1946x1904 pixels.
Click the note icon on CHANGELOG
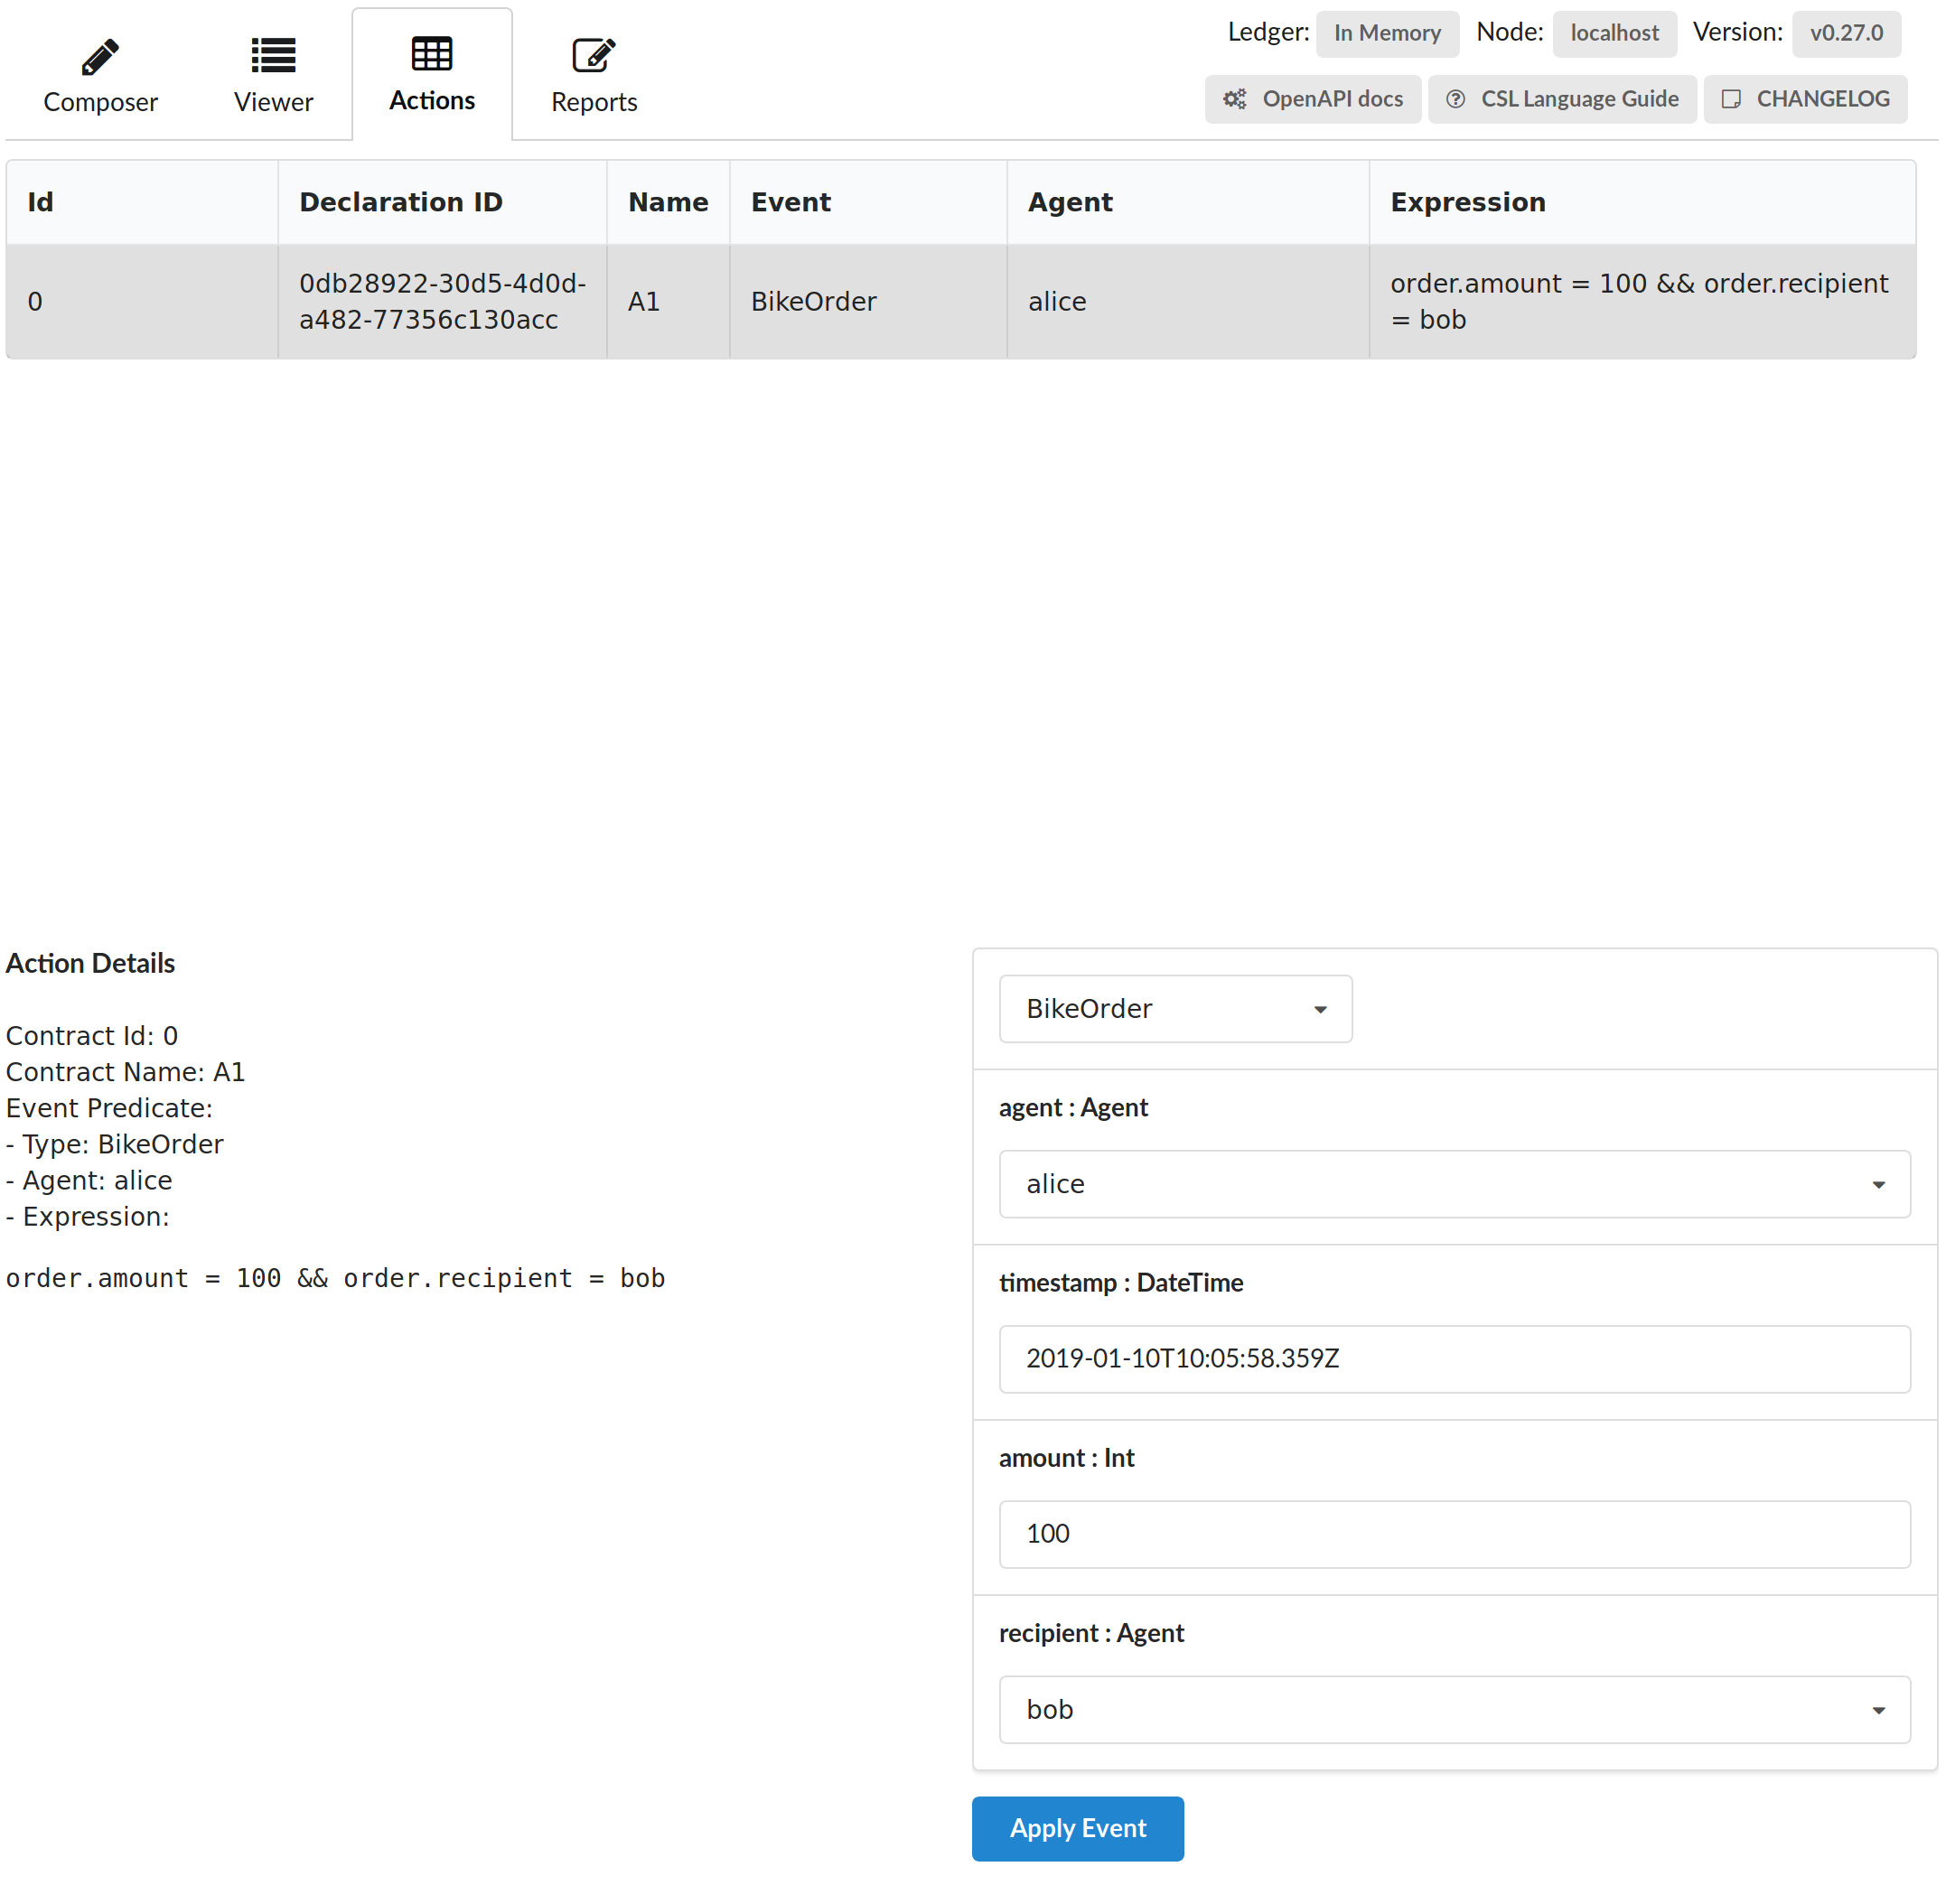1731,99
